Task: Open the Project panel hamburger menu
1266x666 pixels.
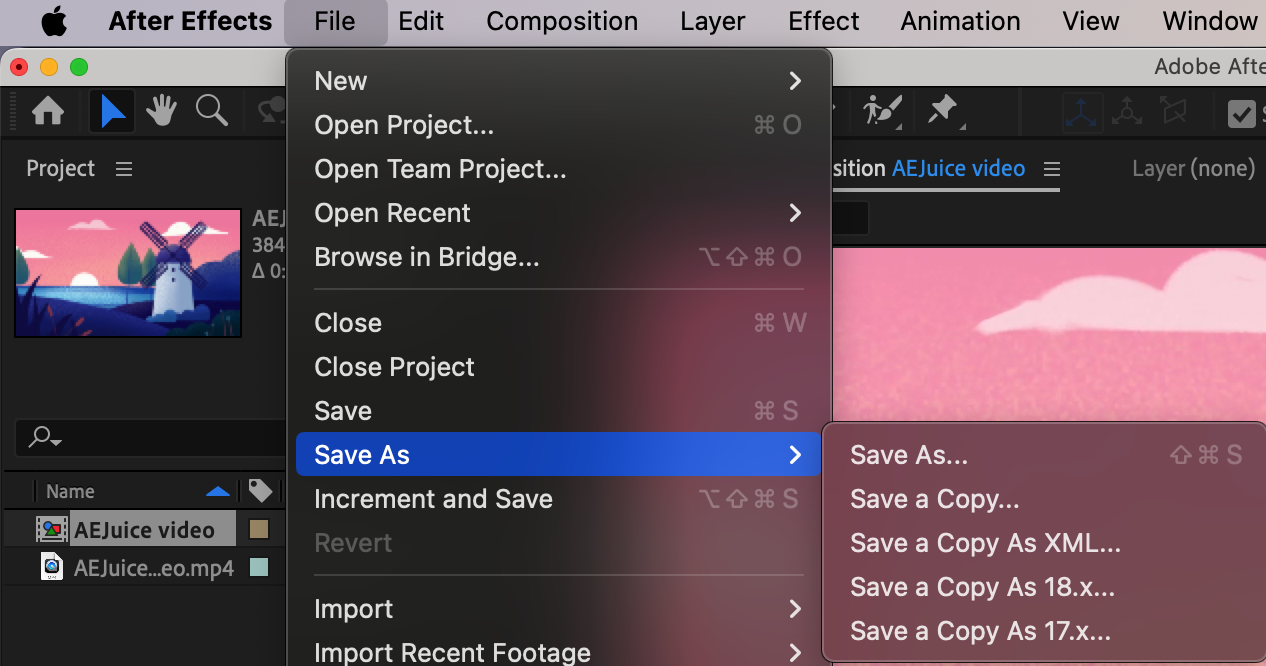Action: pos(124,169)
